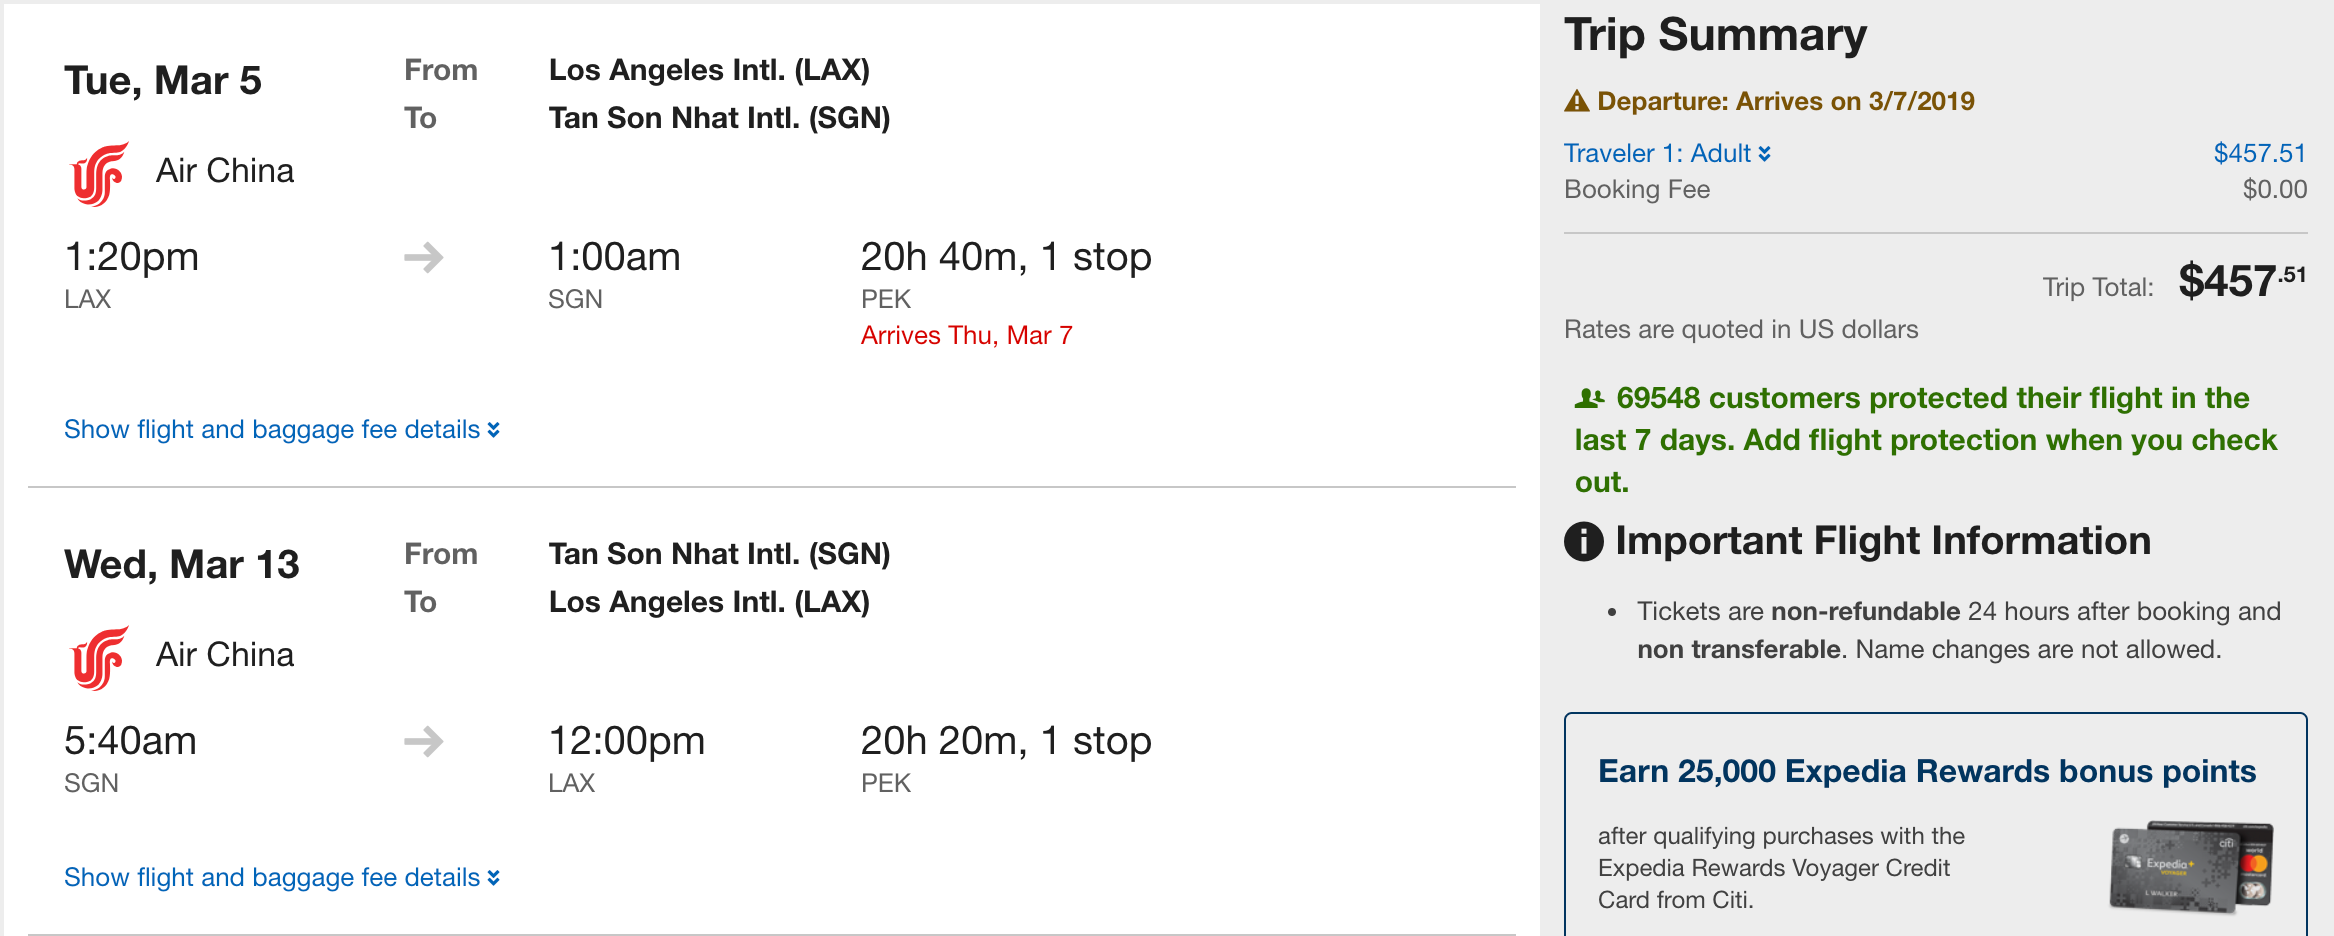Click the $457.51 traveler price link
The image size is (2334, 936).
(2259, 153)
